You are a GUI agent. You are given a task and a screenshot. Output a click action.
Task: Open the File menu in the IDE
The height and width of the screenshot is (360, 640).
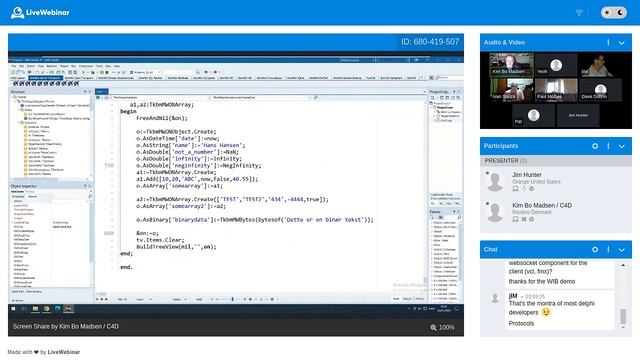point(14,66)
